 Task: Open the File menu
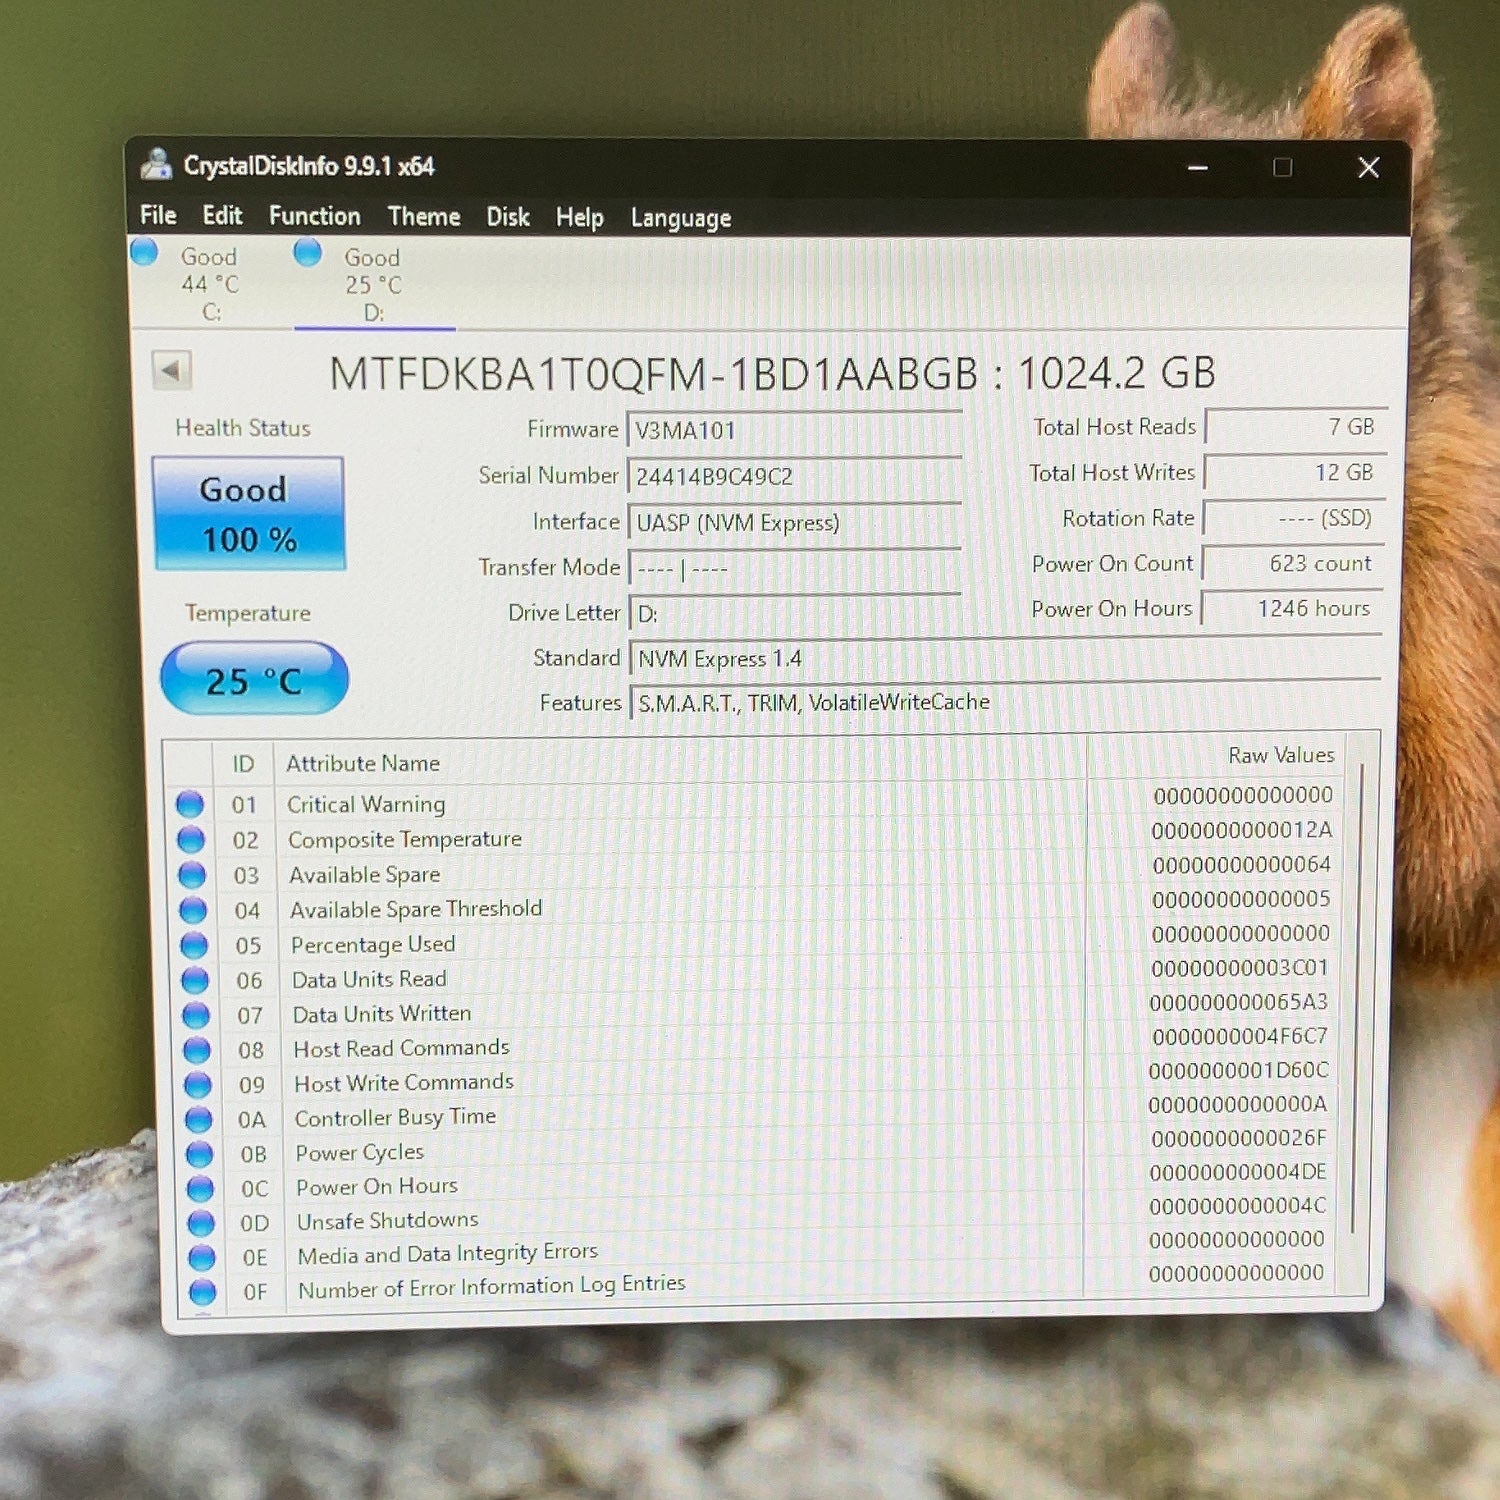click(158, 215)
